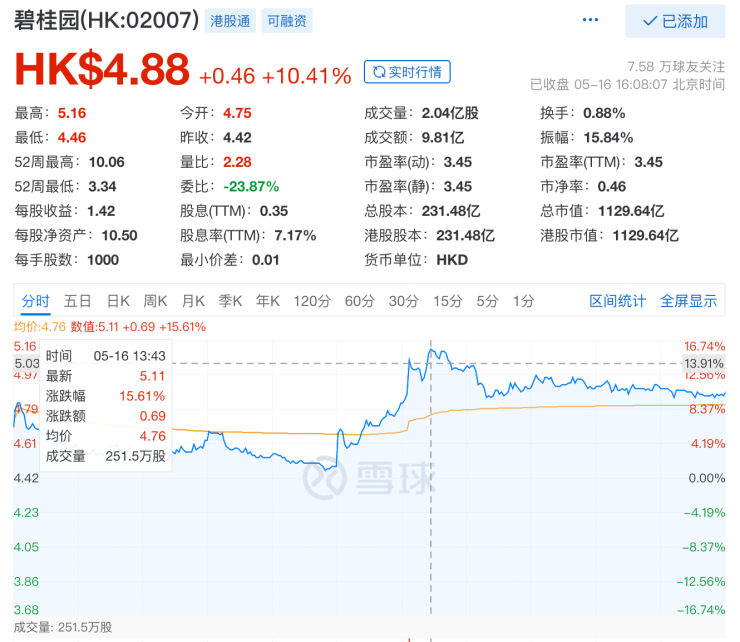Open the 全屏显示 fullscreen link
The width and height of the screenshot is (740, 642).
688,301
